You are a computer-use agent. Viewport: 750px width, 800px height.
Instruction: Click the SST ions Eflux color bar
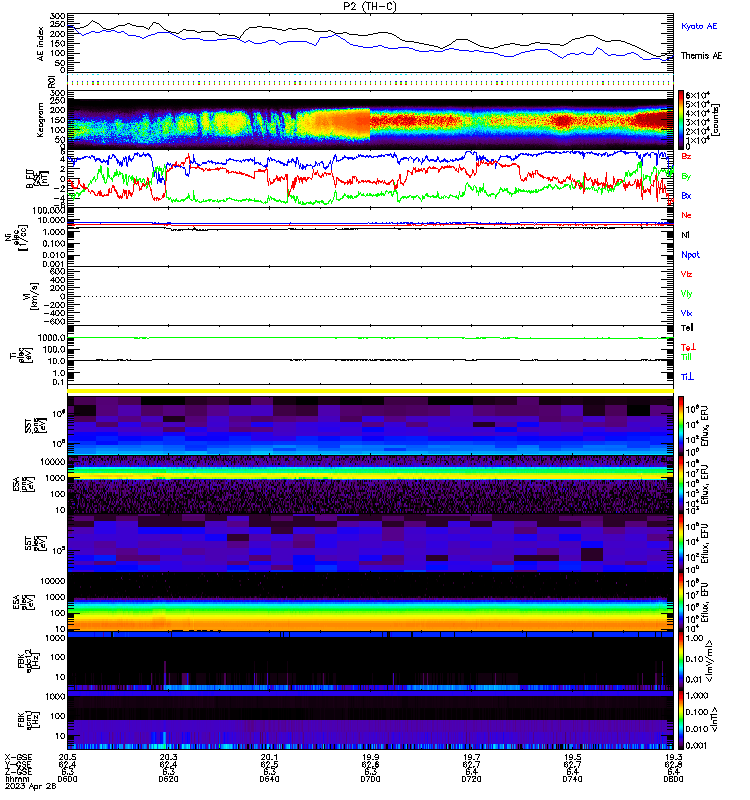(681, 426)
